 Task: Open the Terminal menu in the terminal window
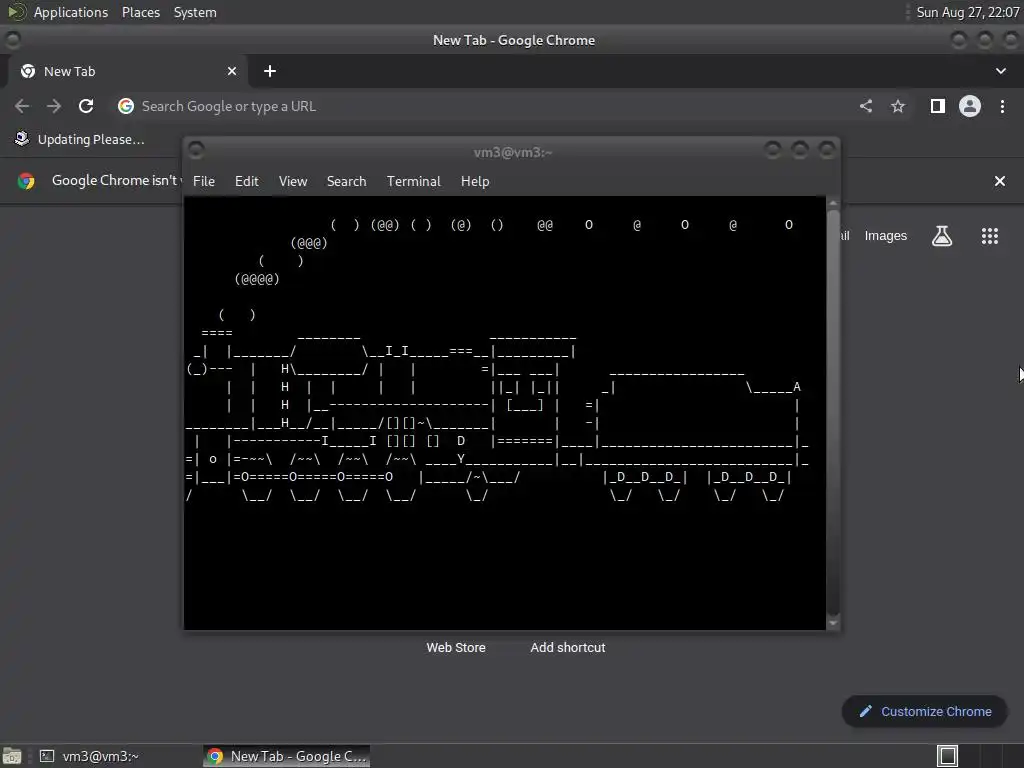[413, 181]
